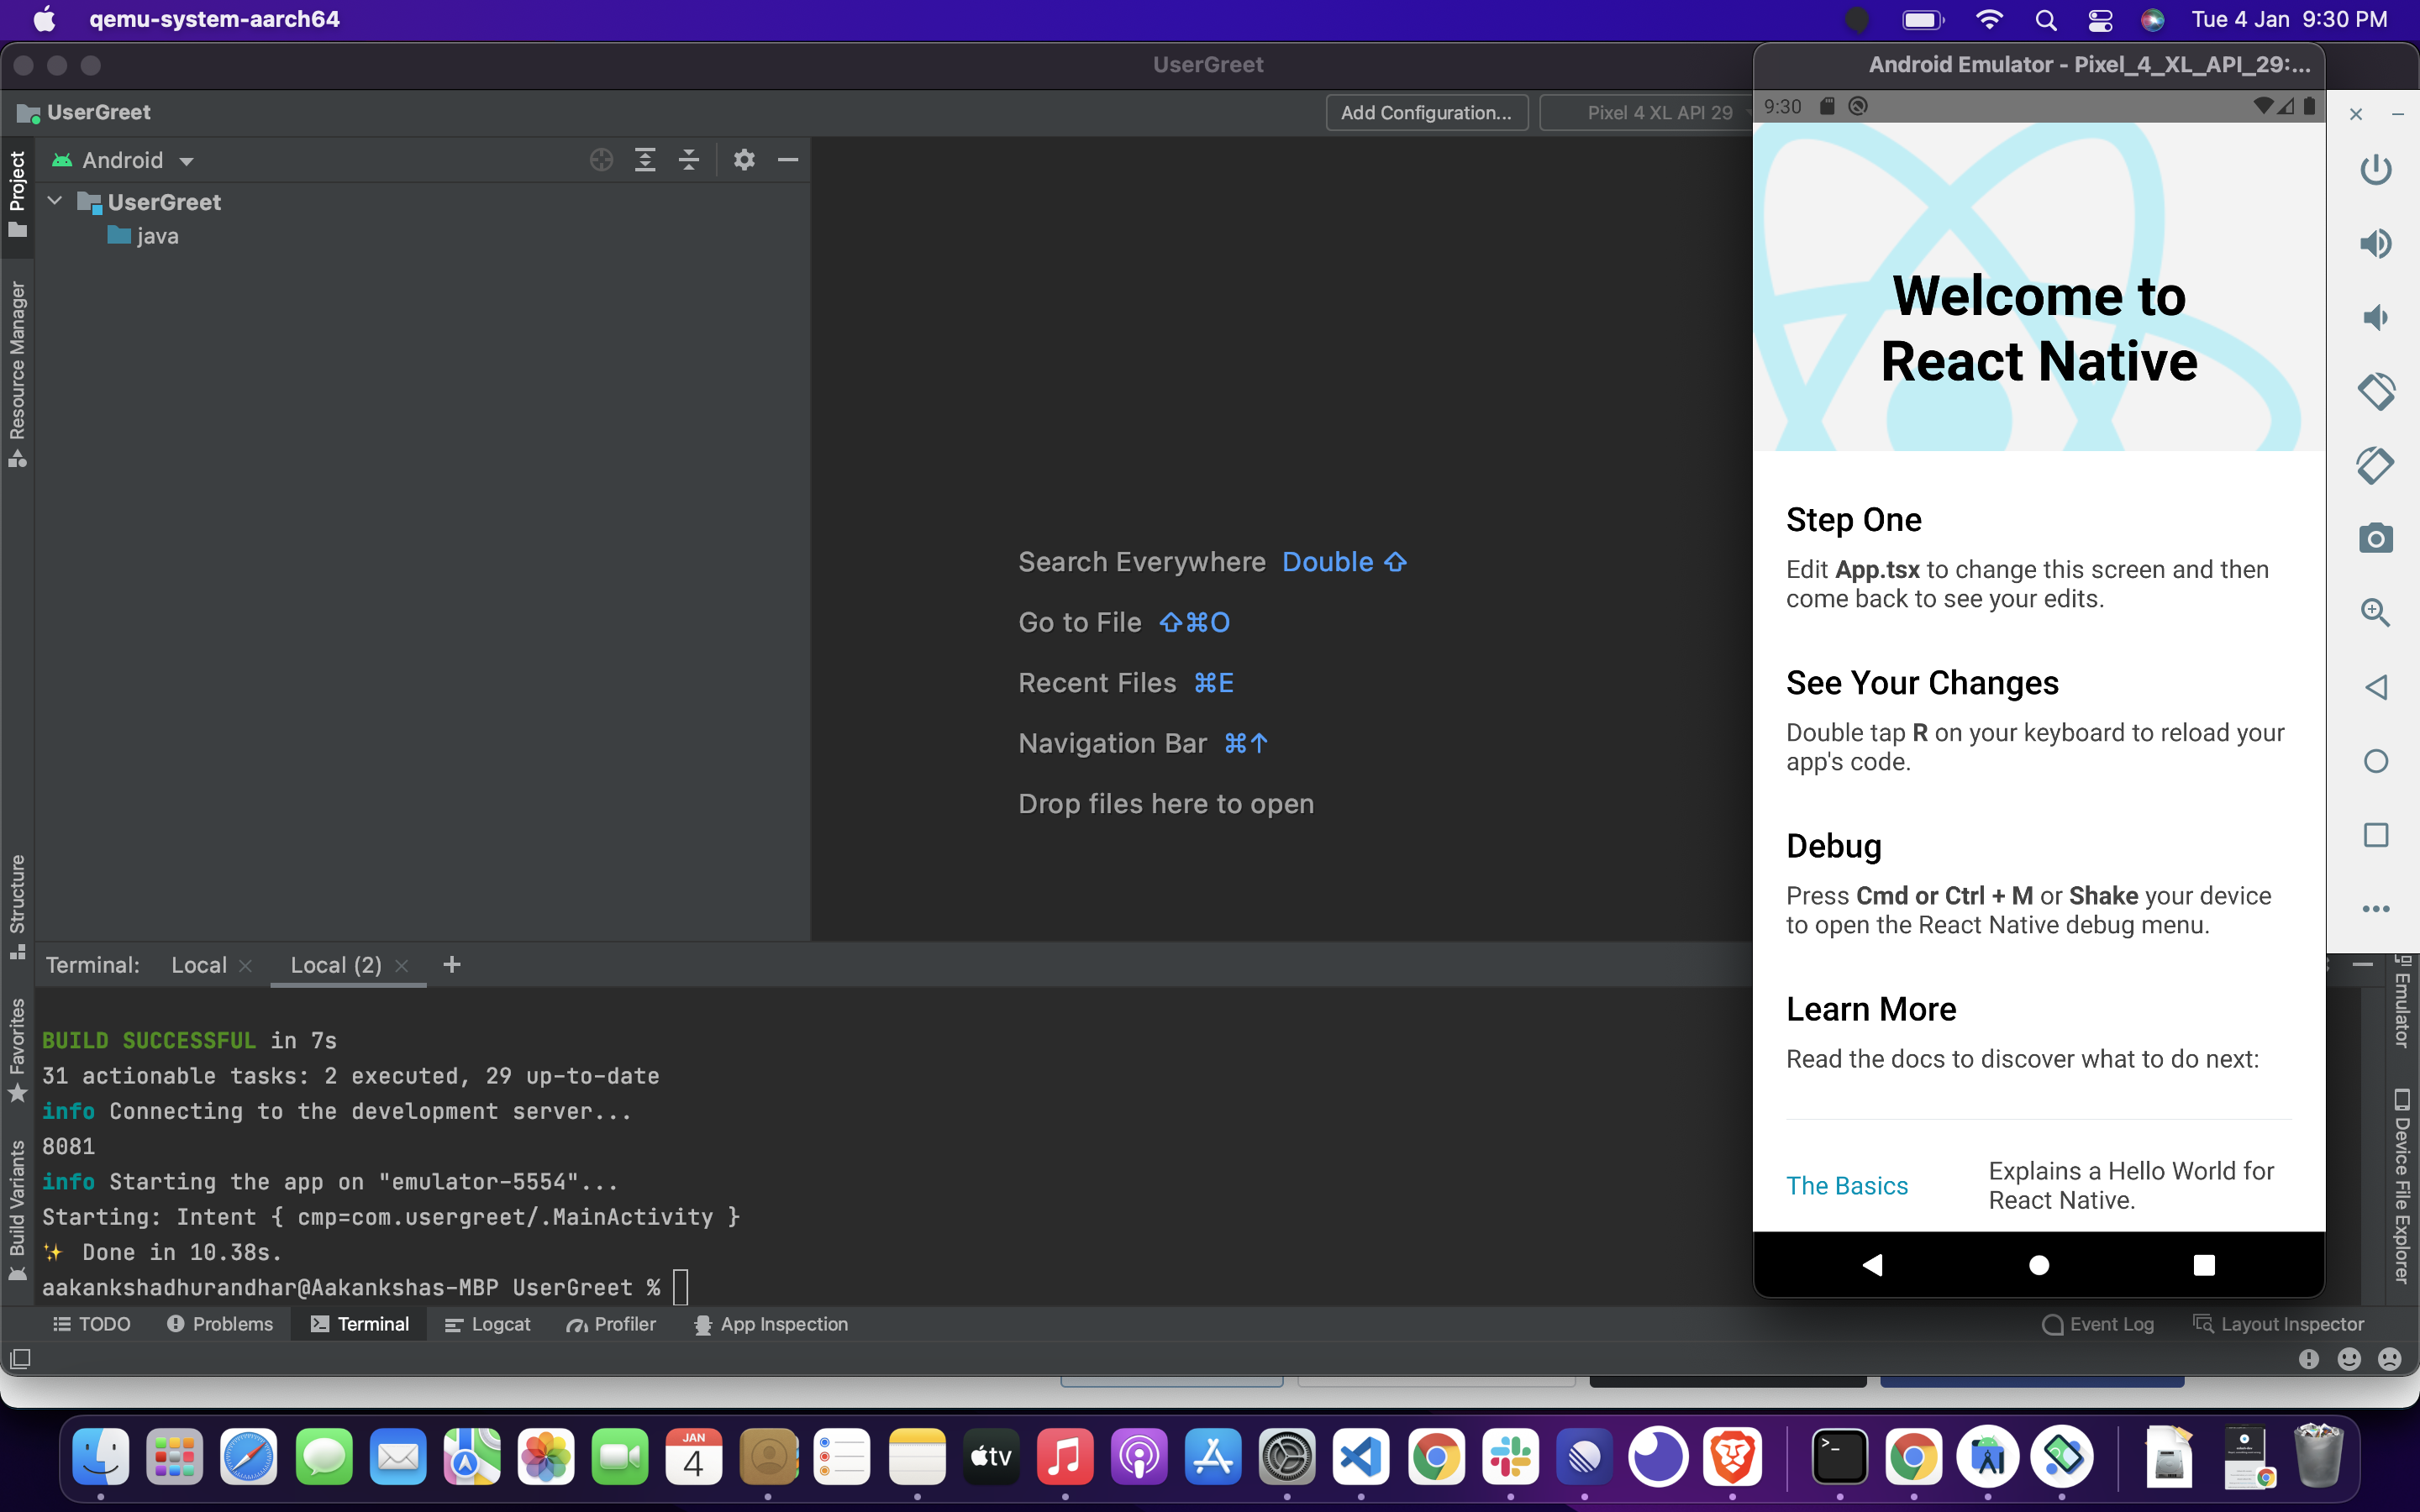Click emulator sidebar Back triangle icon
The height and width of the screenshot is (1512, 2420).
click(2375, 687)
